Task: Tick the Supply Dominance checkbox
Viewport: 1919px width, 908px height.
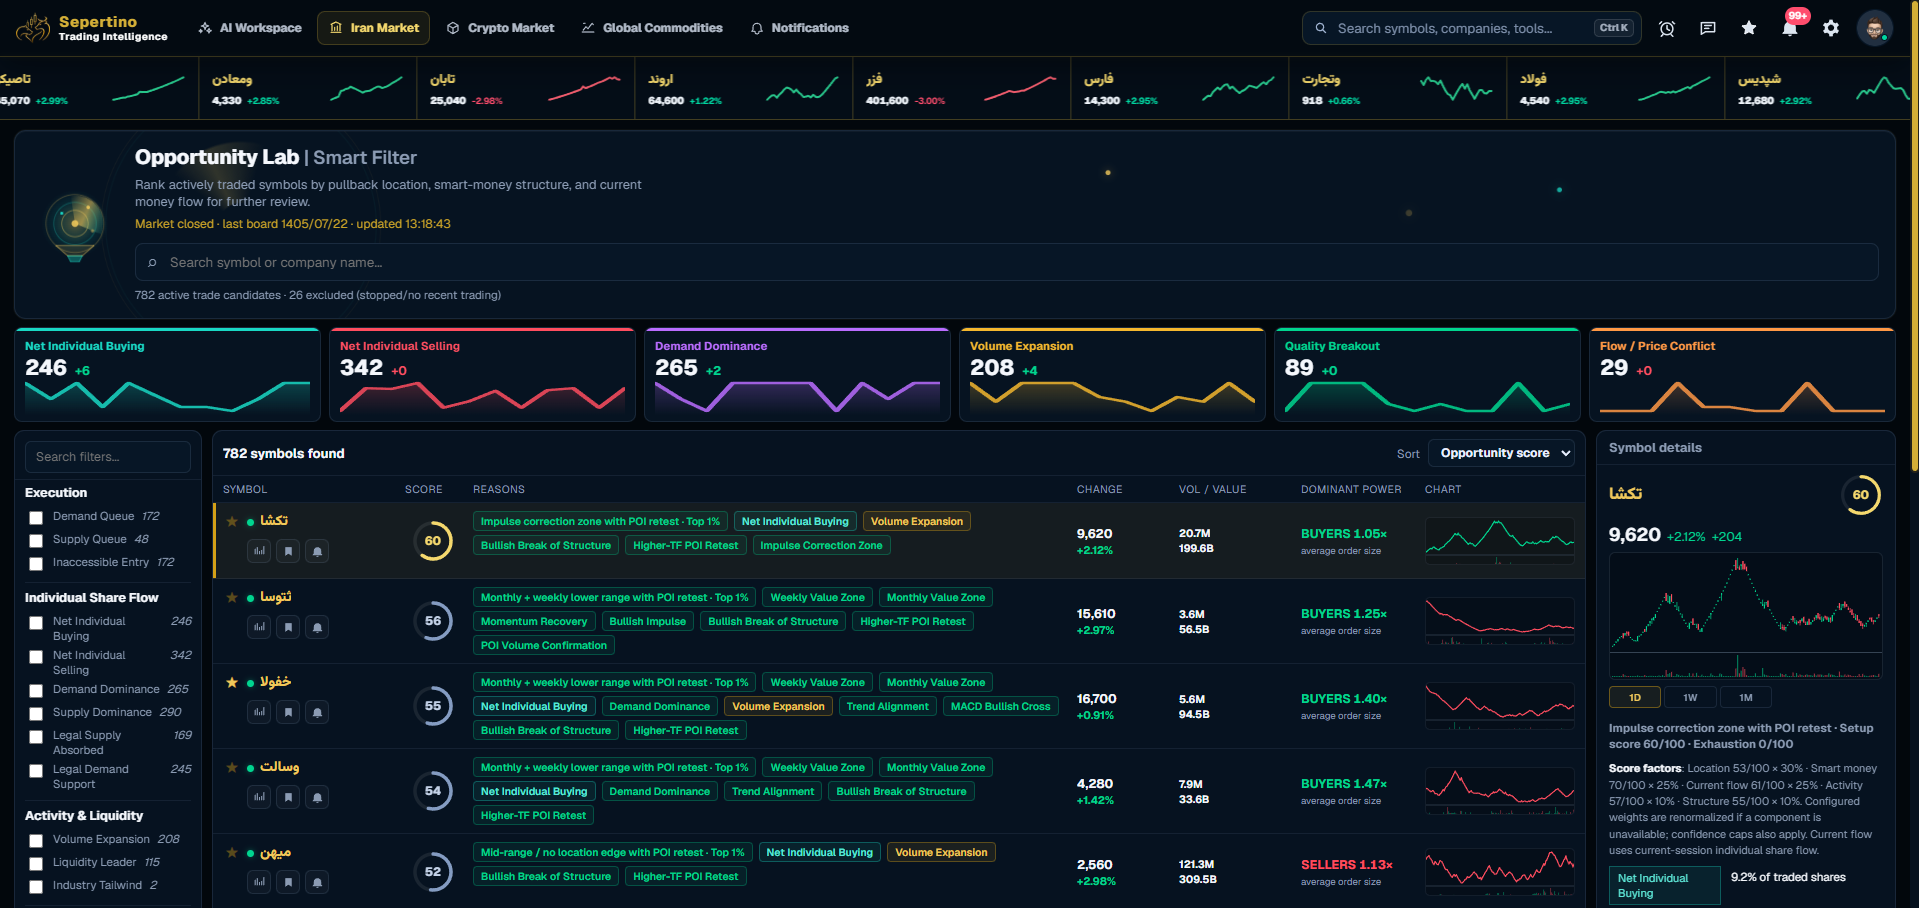Action: (36, 714)
